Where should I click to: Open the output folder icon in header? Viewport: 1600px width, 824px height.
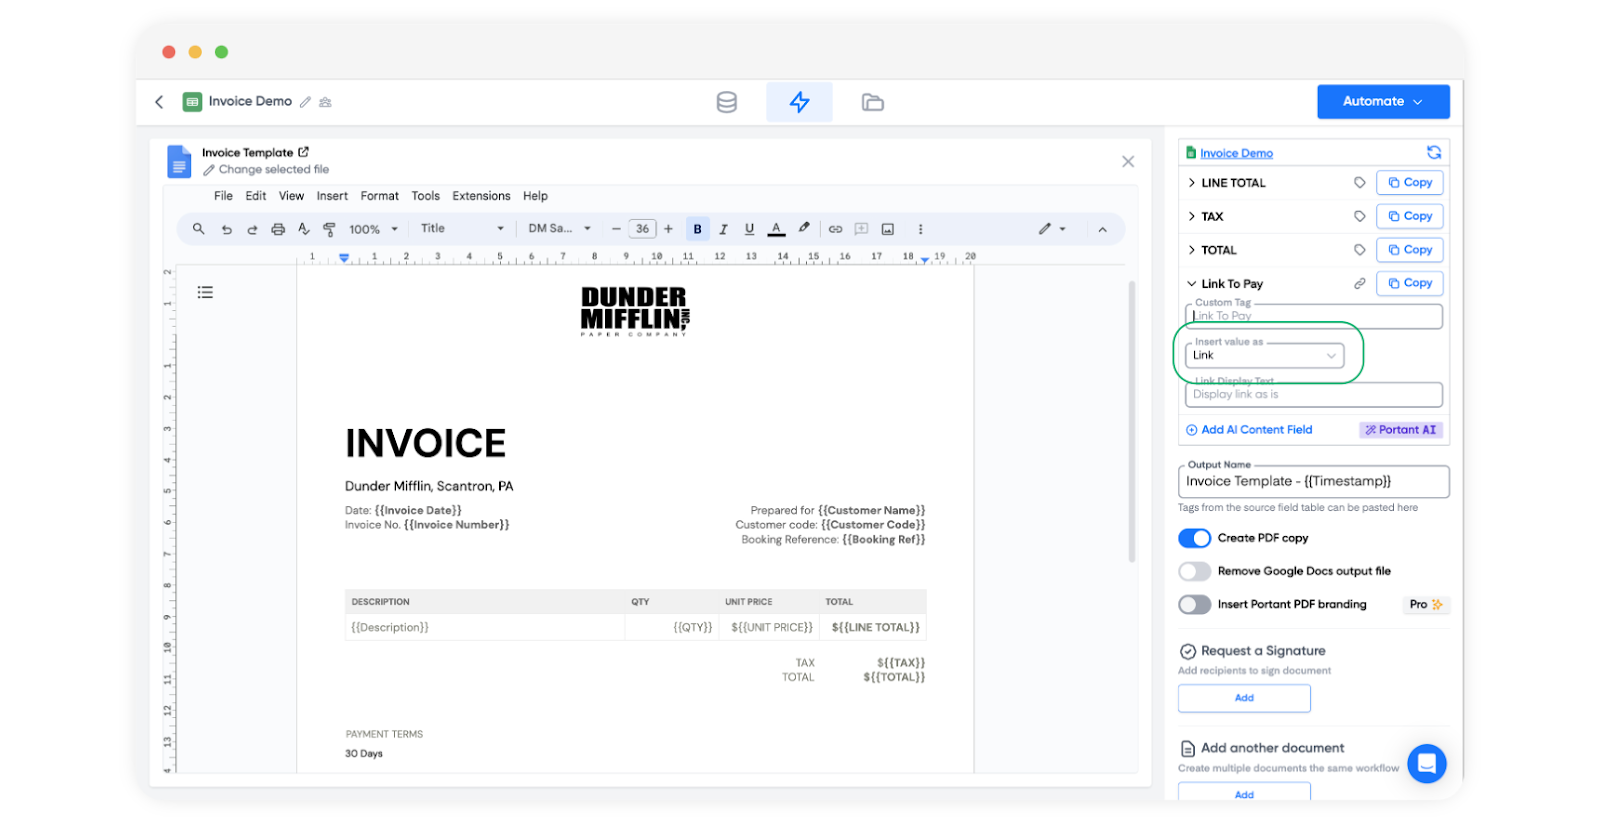(872, 102)
